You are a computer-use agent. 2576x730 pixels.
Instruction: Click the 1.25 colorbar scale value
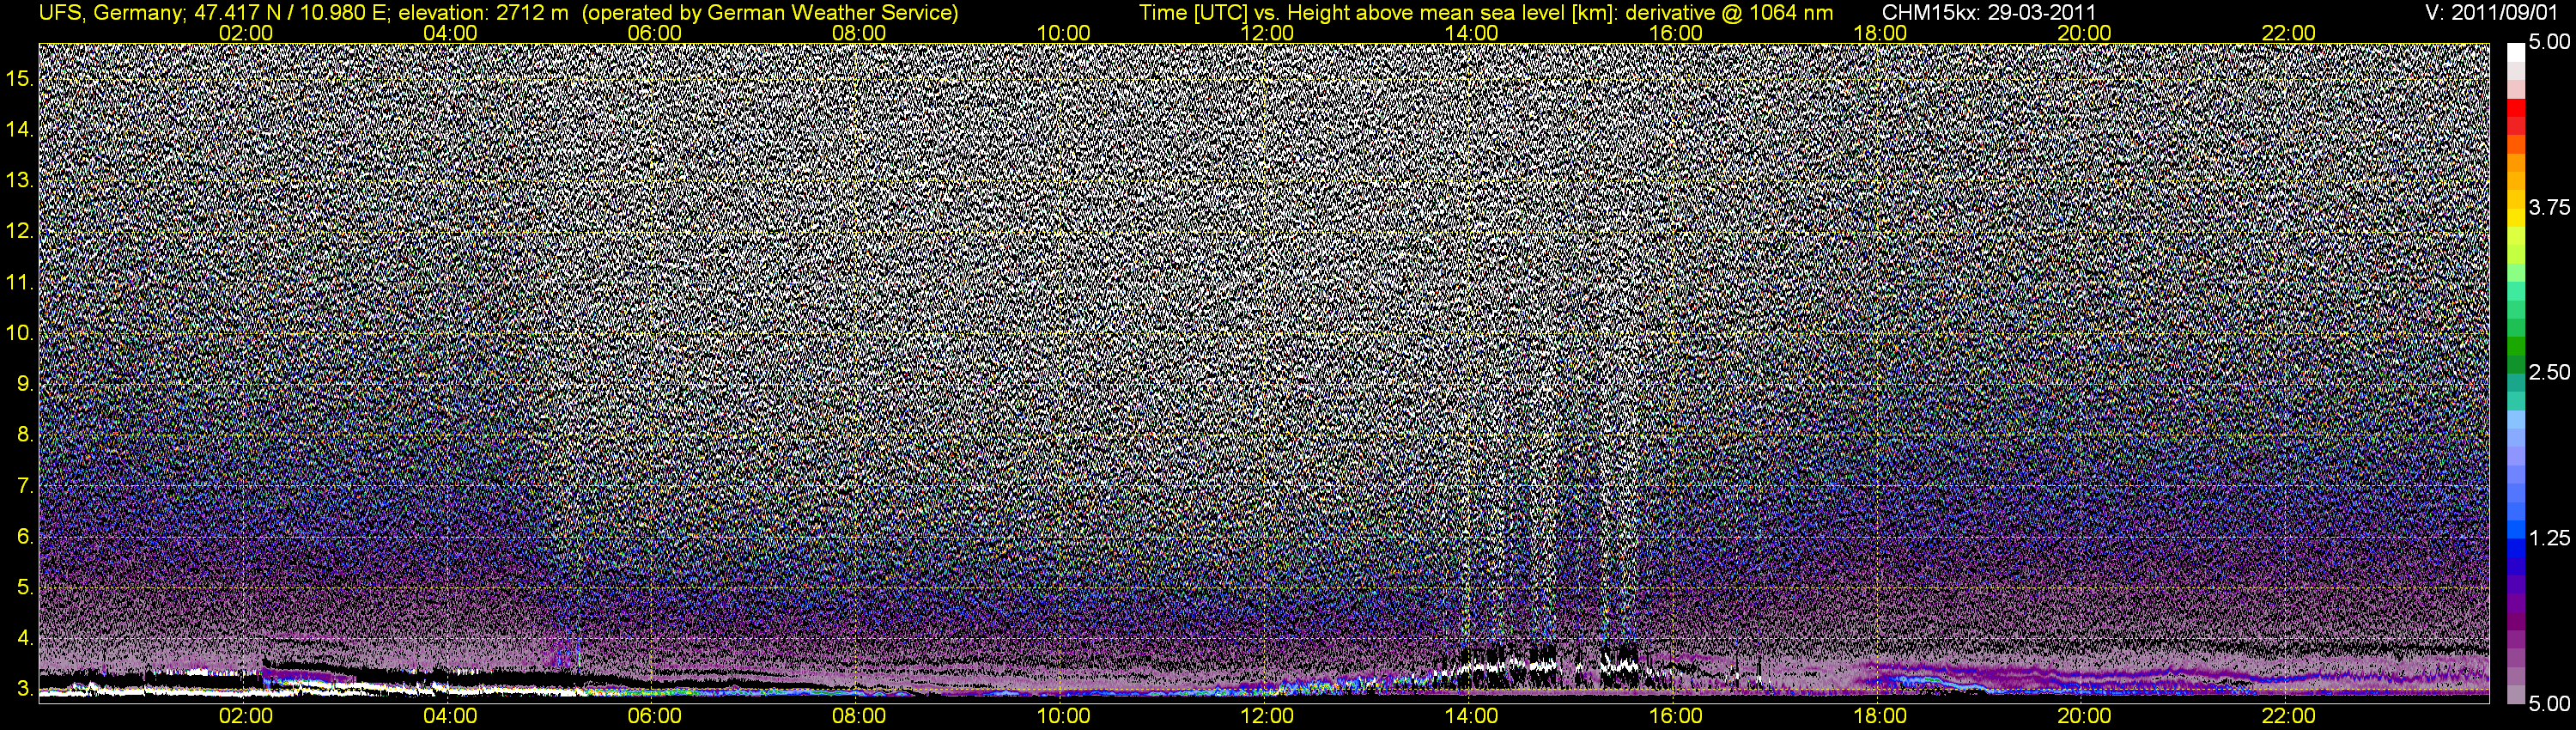click(2549, 539)
